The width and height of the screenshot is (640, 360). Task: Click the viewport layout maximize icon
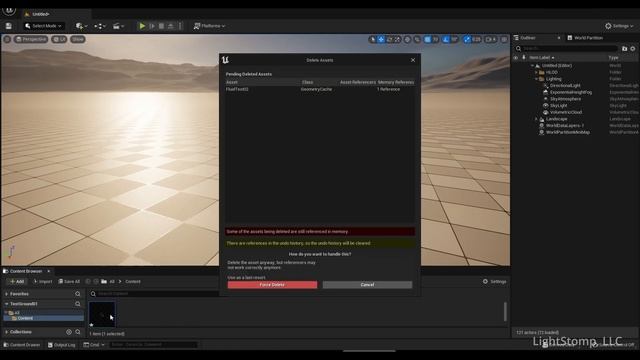coord(504,40)
